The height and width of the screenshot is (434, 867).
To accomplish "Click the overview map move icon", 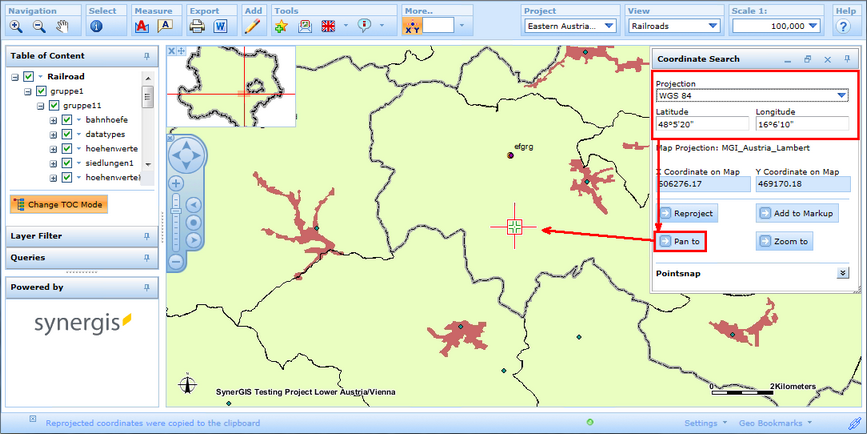I will point(181,51).
